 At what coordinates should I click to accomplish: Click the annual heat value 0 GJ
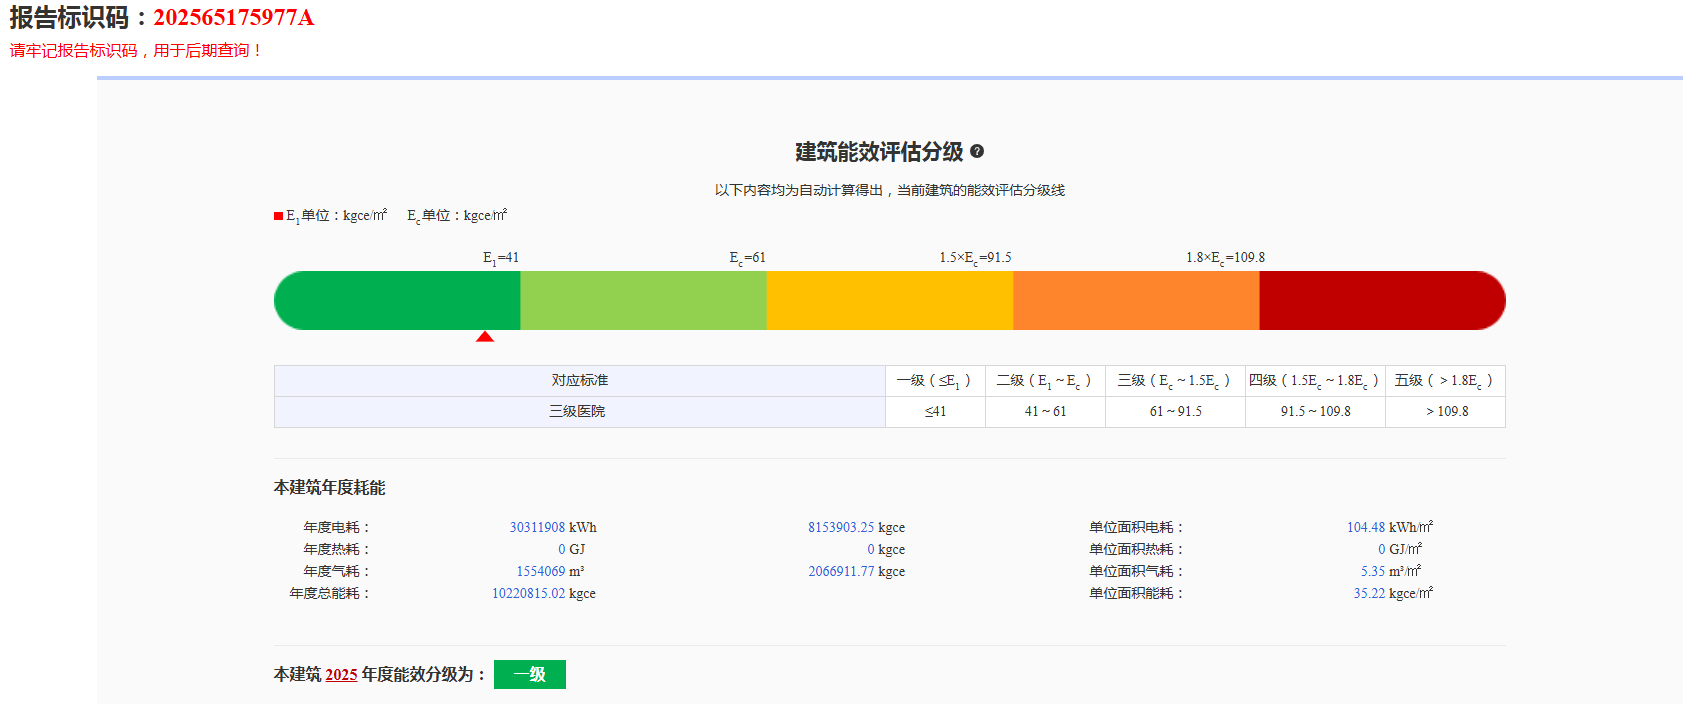click(572, 549)
